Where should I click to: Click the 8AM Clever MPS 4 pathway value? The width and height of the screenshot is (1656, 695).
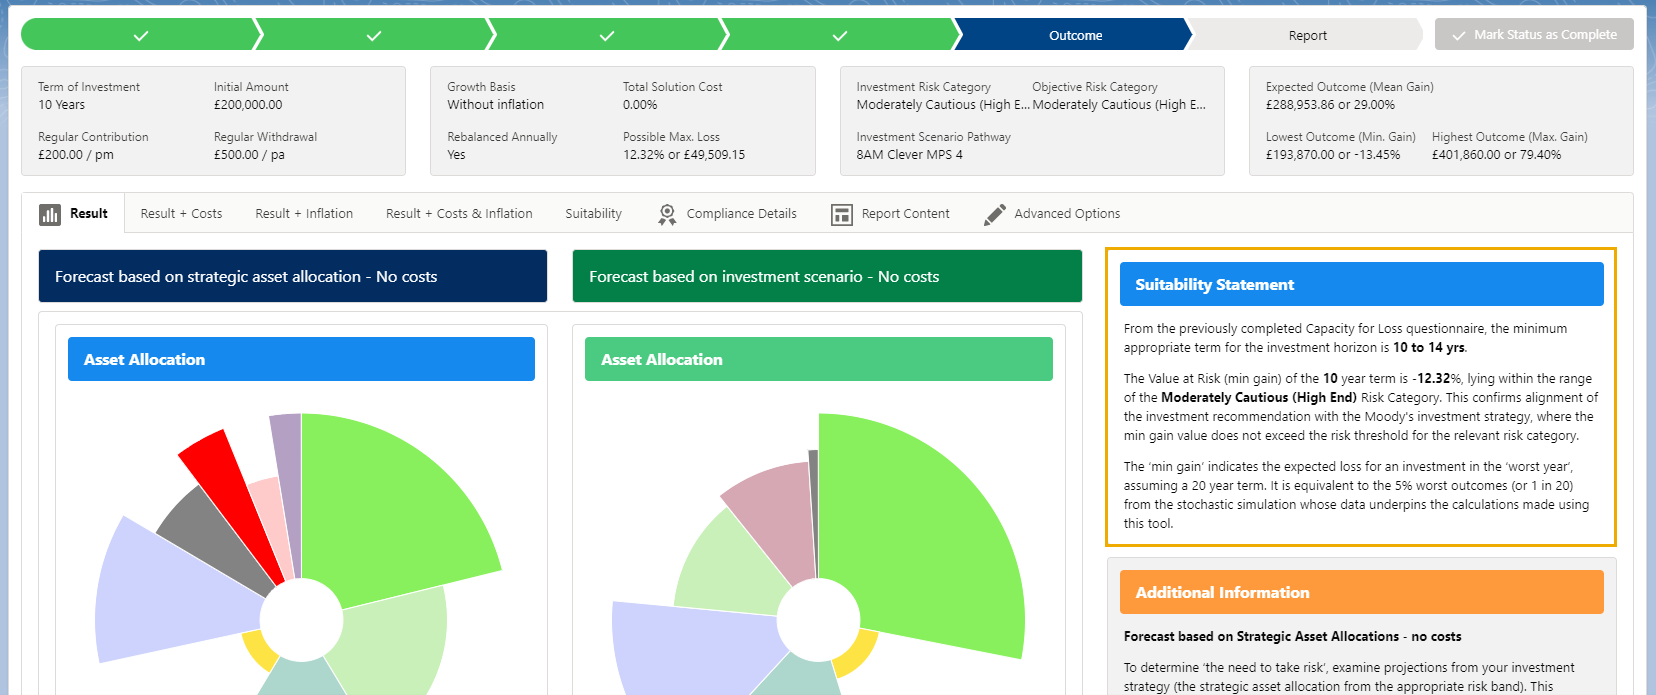click(x=909, y=155)
